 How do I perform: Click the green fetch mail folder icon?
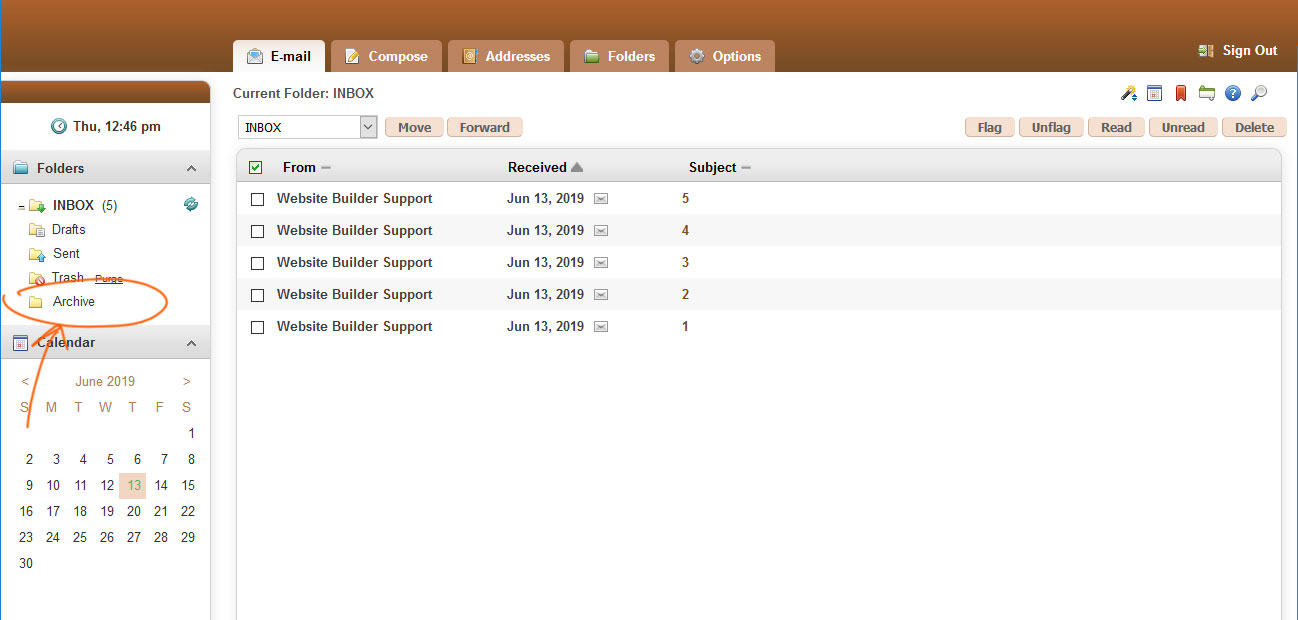(x=1206, y=93)
